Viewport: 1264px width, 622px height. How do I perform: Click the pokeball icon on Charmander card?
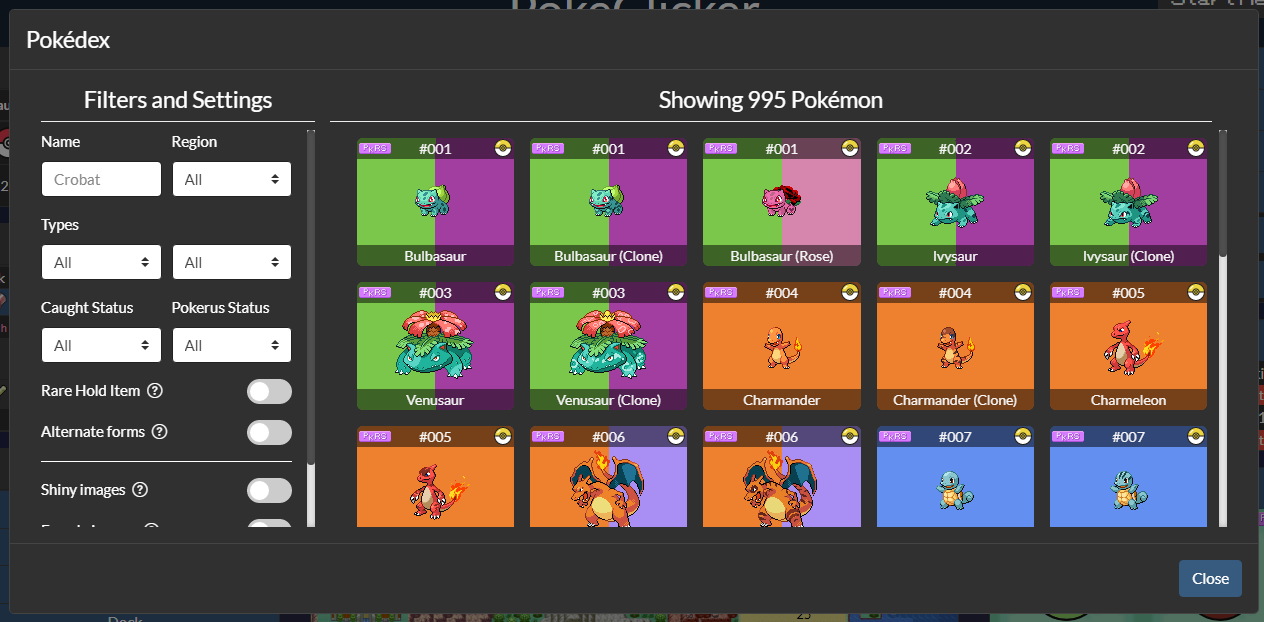[x=850, y=292]
